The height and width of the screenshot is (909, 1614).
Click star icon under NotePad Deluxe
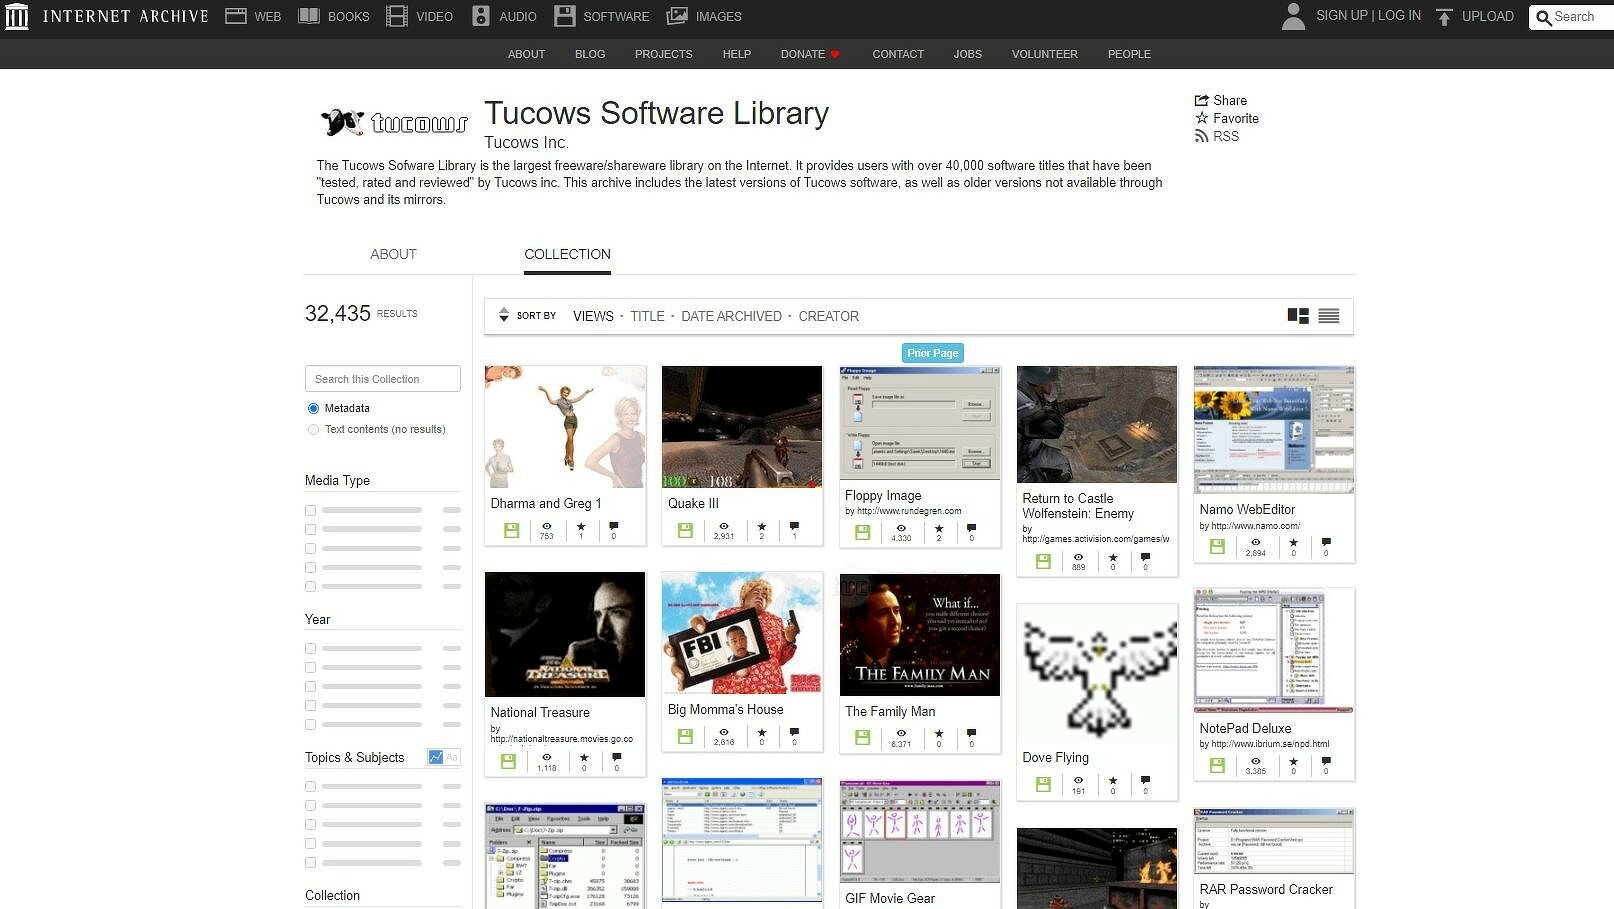(x=1294, y=761)
